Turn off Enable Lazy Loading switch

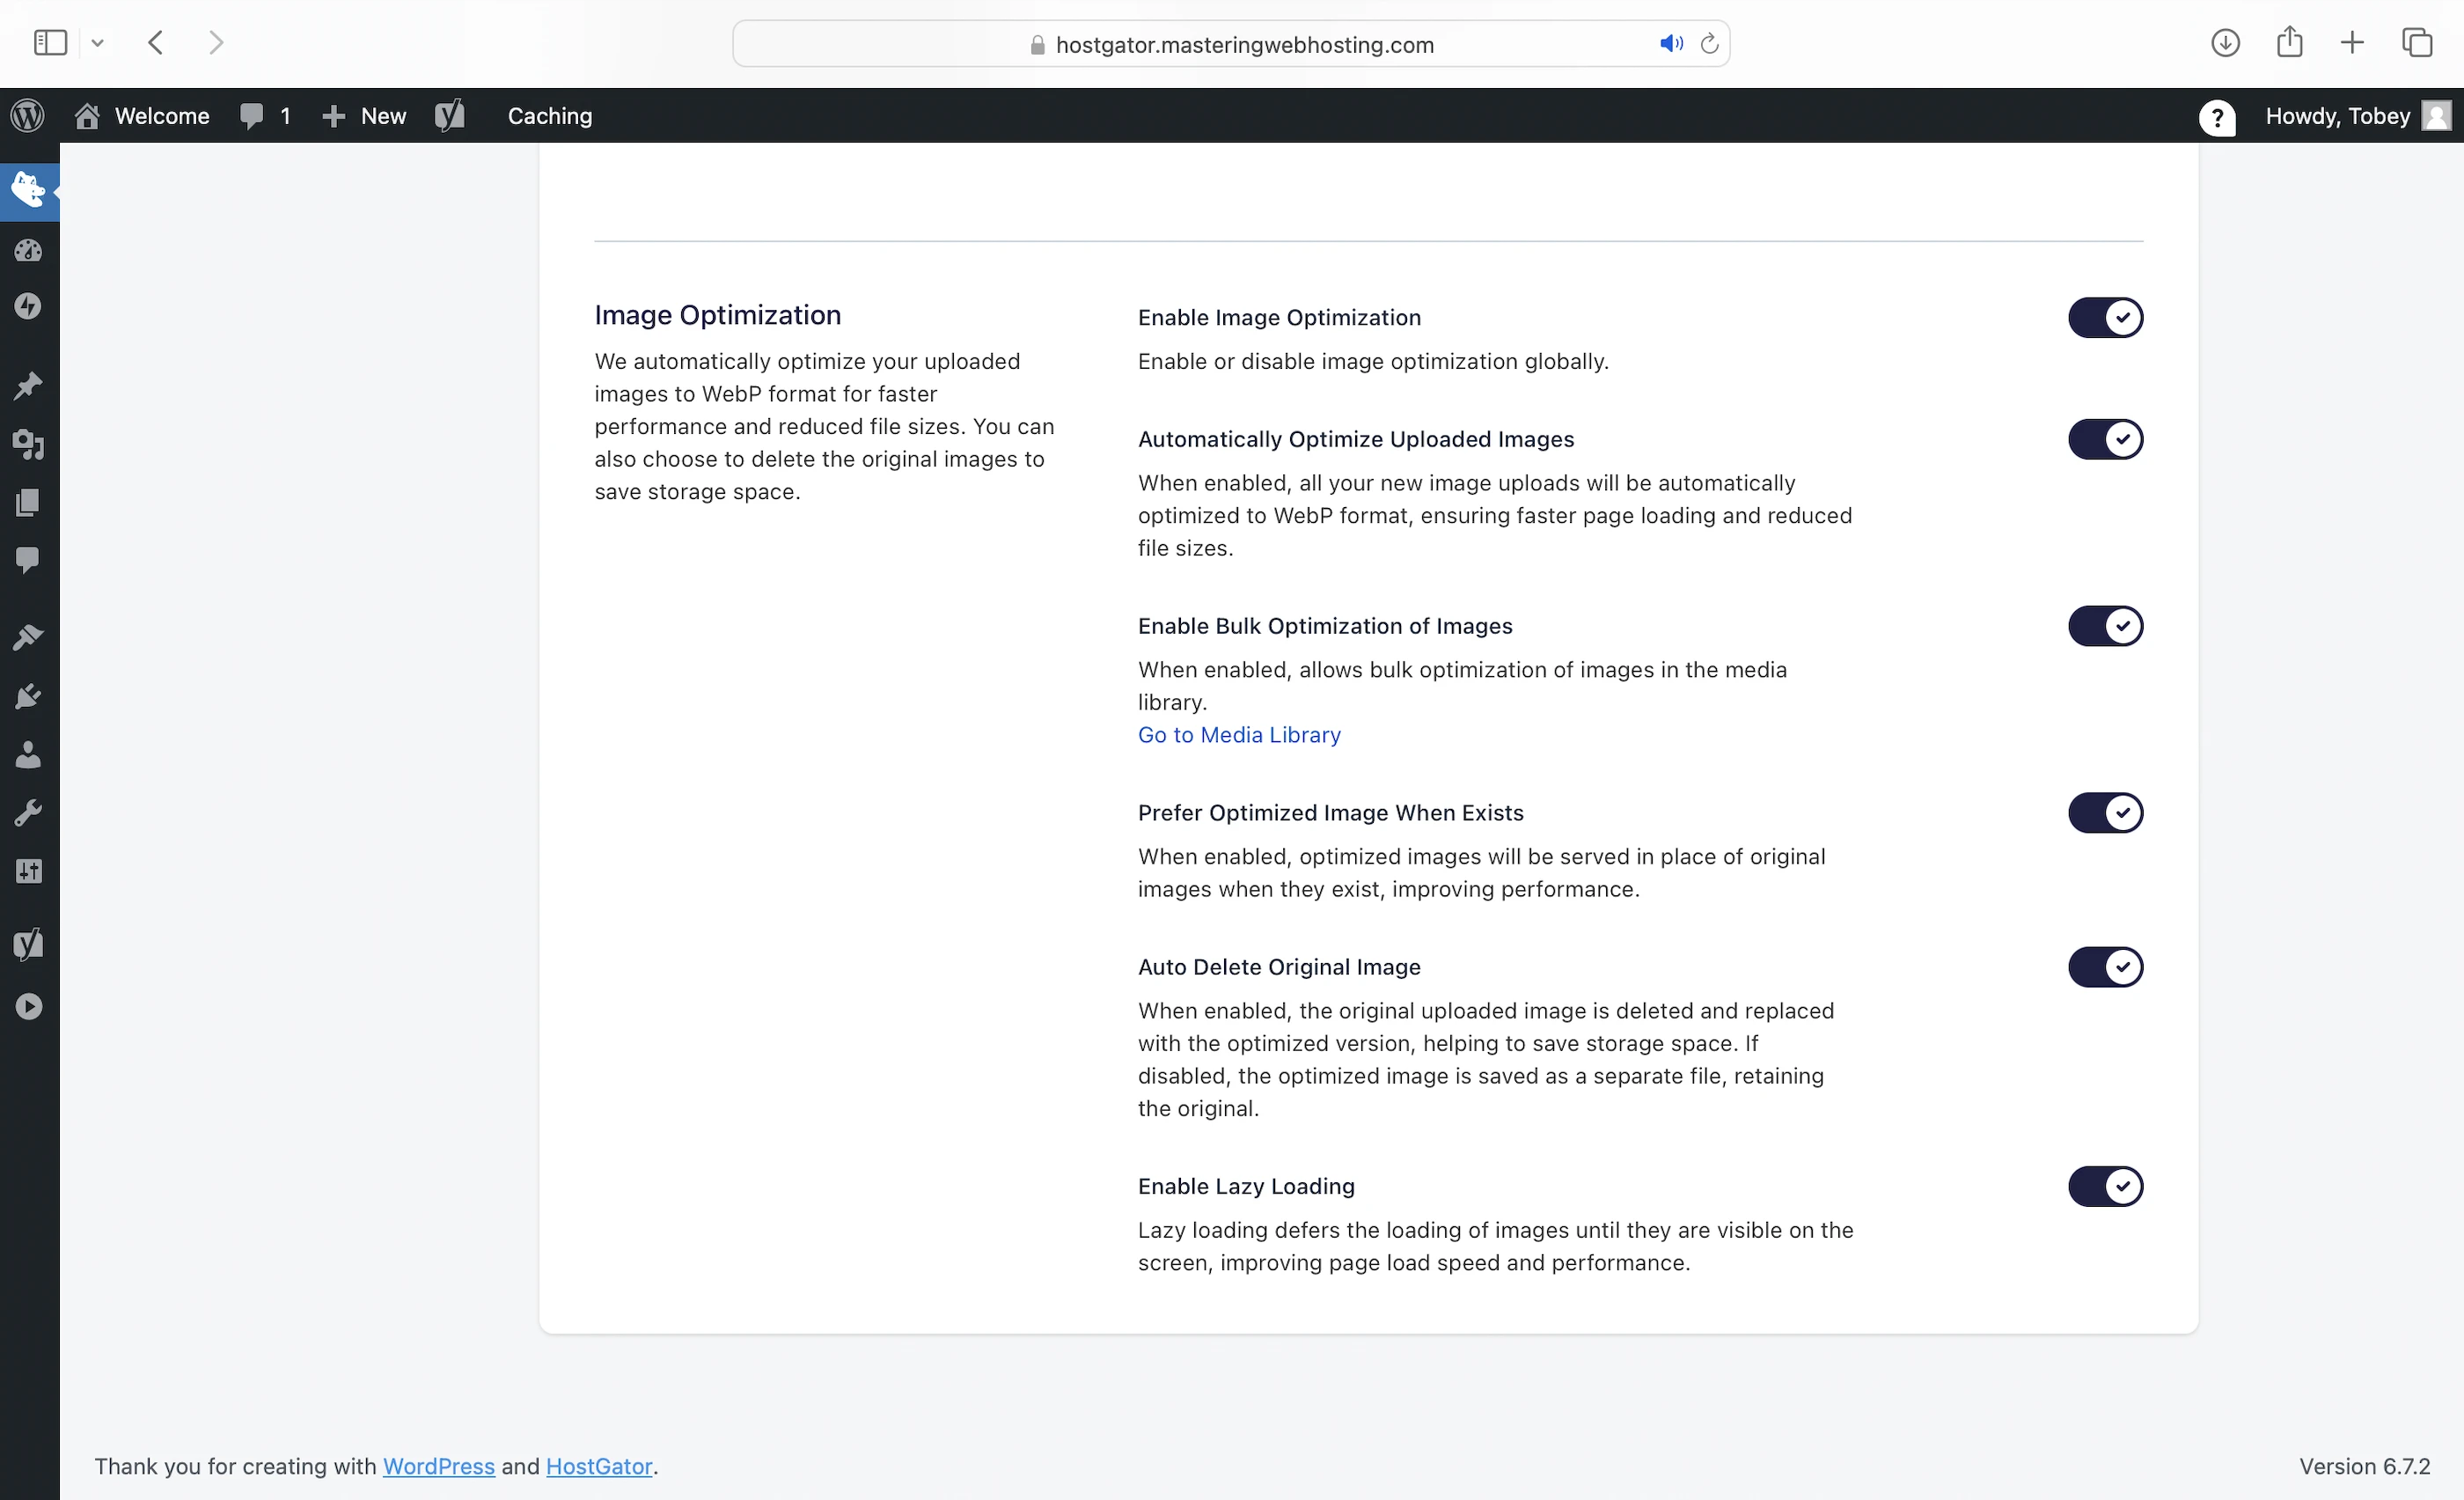2105,1186
